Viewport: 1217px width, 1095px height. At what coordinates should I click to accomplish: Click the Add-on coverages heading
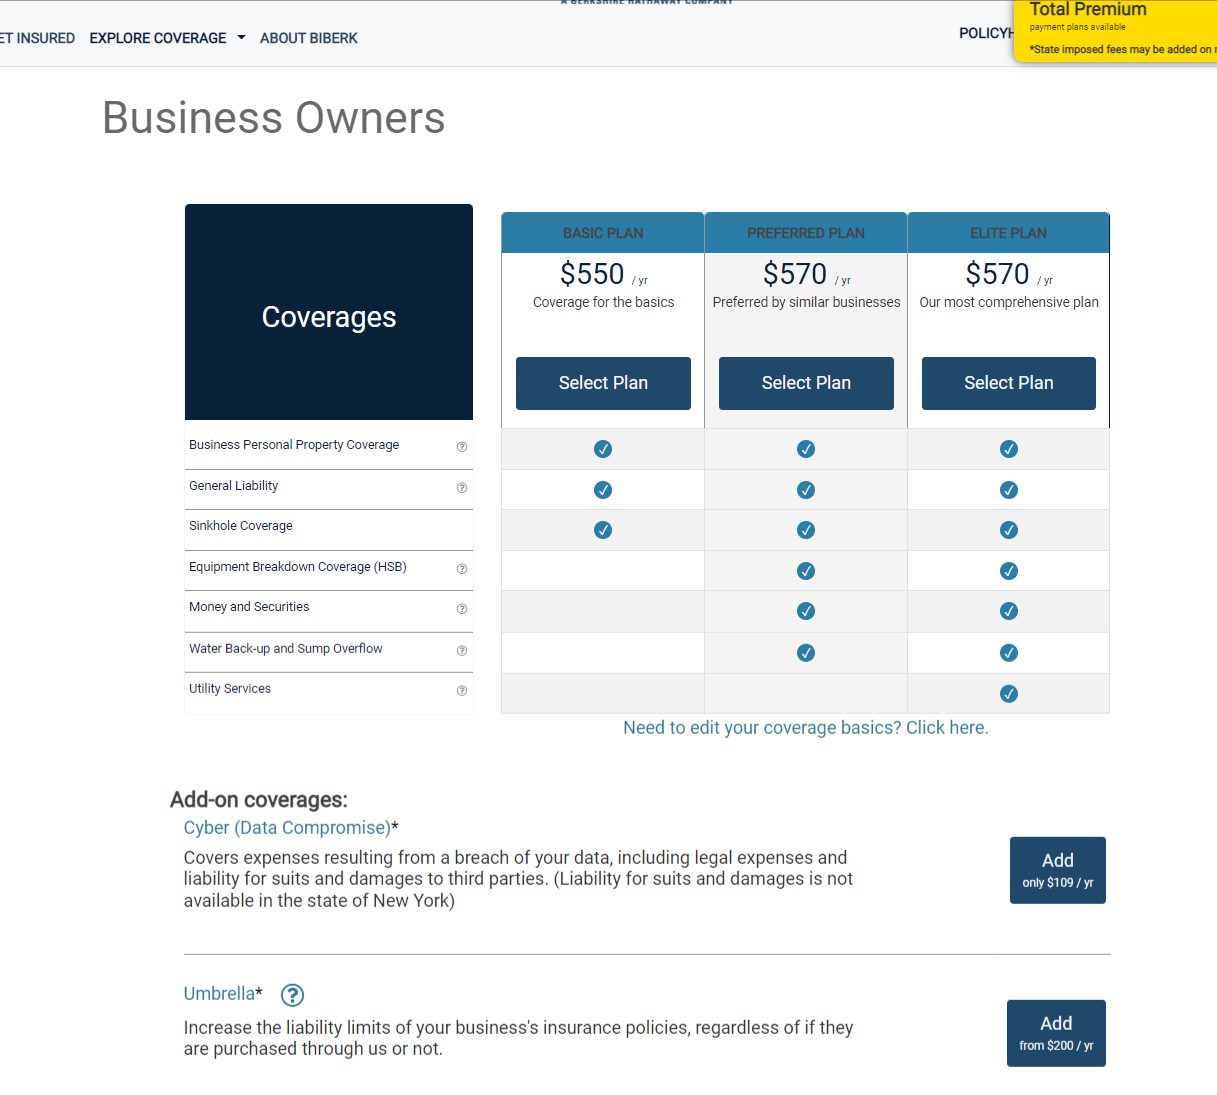tap(259, 800)
